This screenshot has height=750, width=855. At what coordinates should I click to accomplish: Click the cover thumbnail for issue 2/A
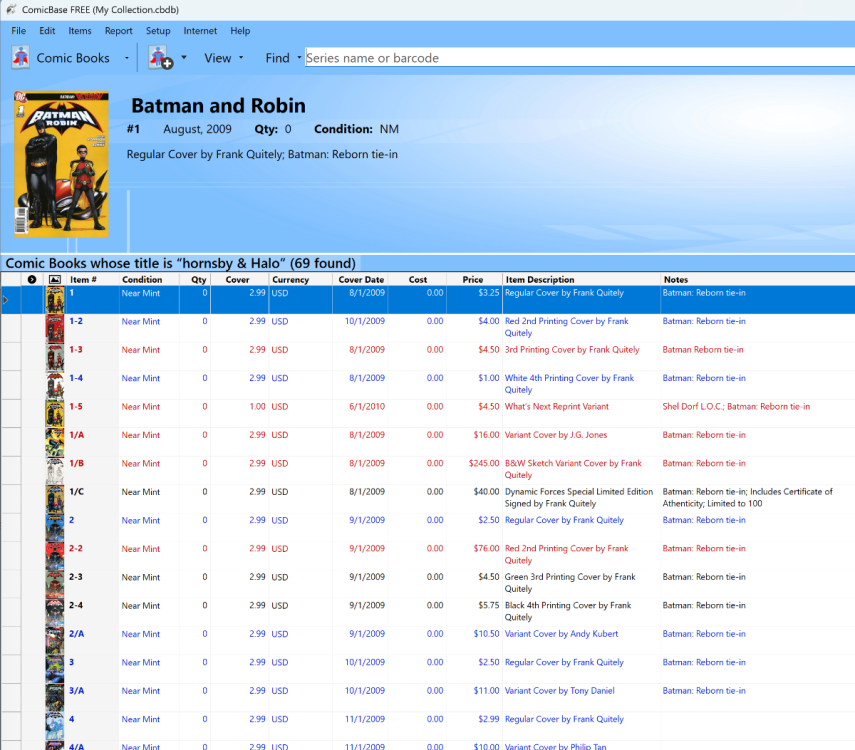click(x=53, y=640)
